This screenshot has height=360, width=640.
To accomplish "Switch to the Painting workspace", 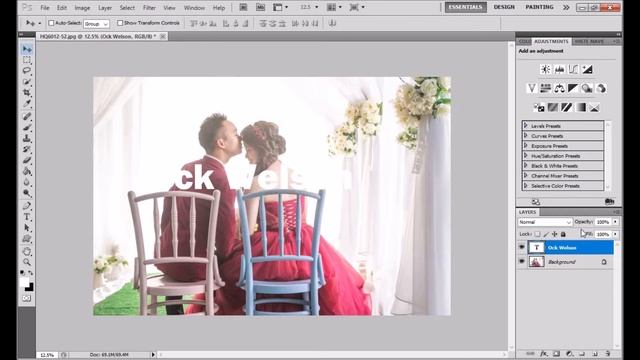I will (539, 7).
